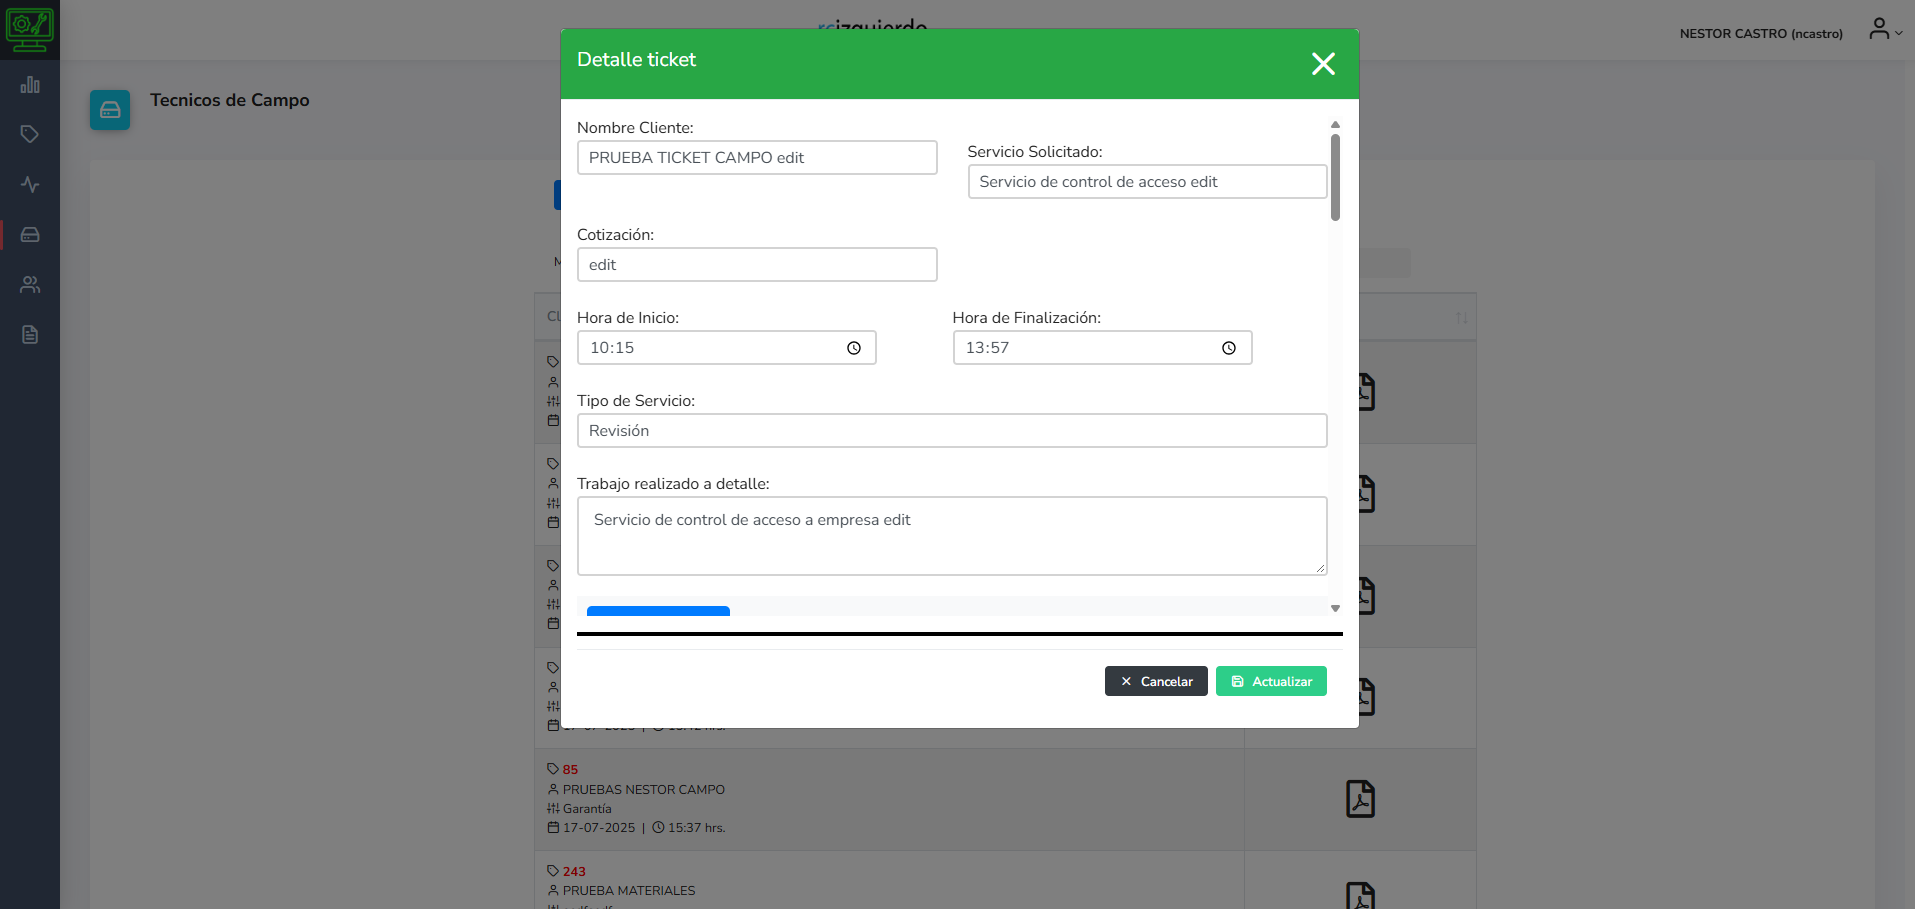Click ticket number 85
The height and width of the screenshot is (909, 1915).
[570, 769]
